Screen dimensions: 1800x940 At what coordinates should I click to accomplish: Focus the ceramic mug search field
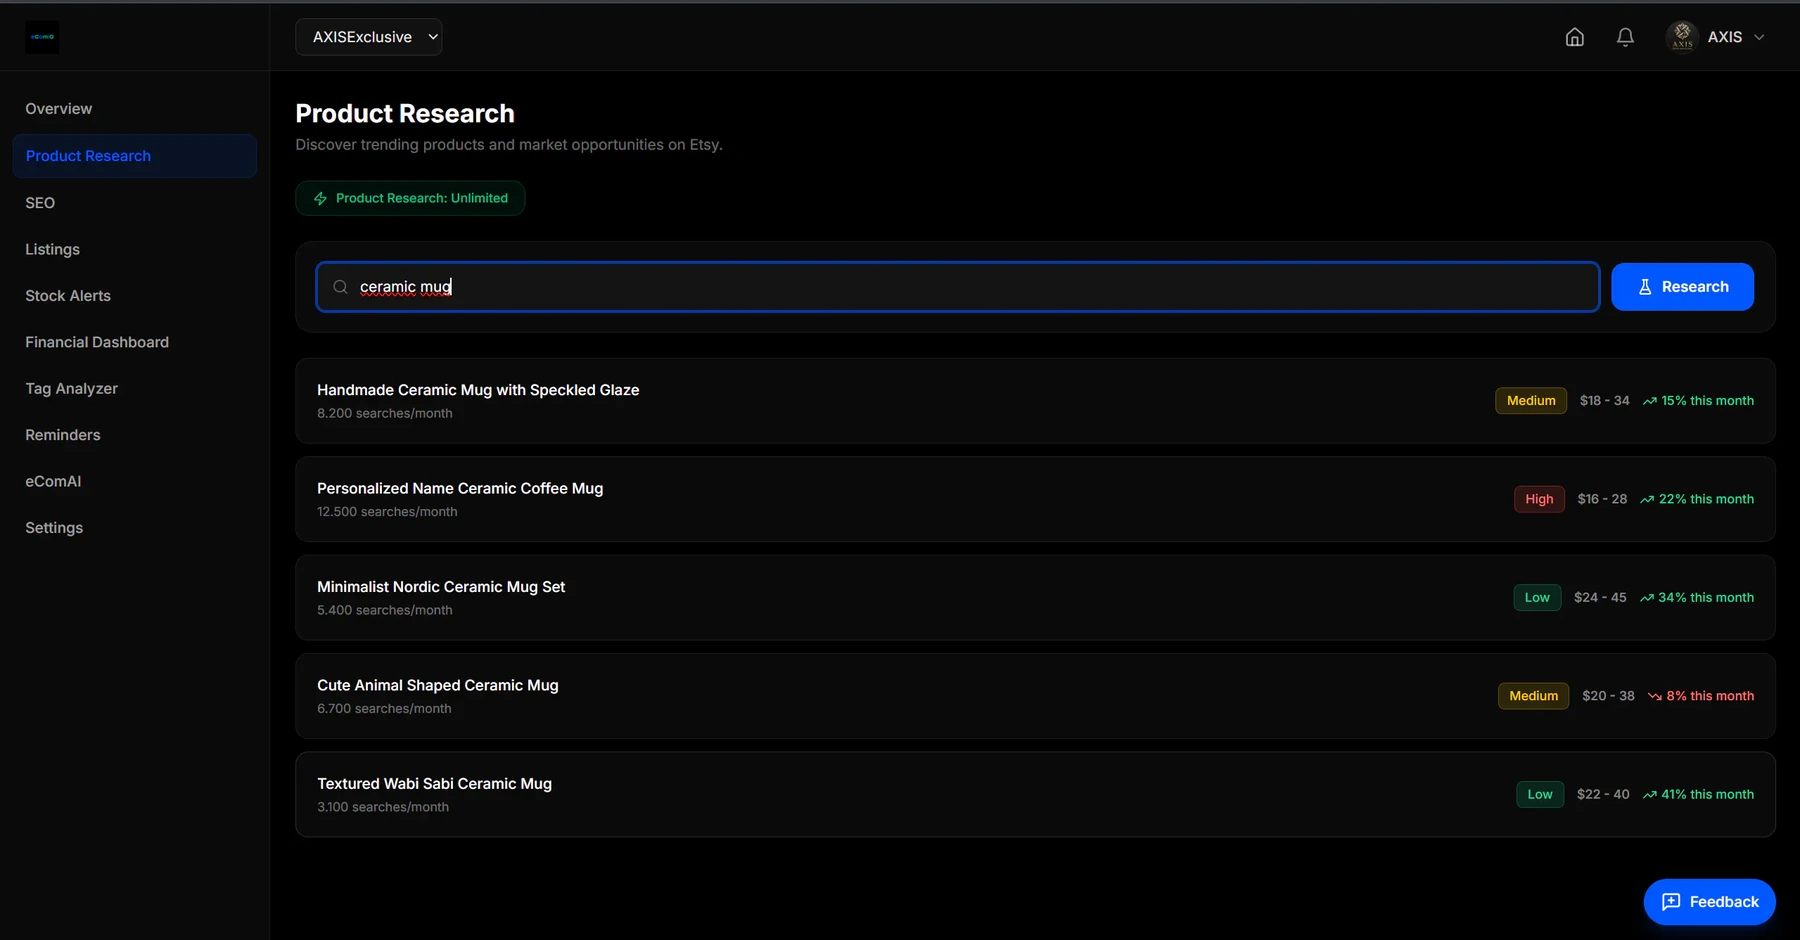(958, 287)
